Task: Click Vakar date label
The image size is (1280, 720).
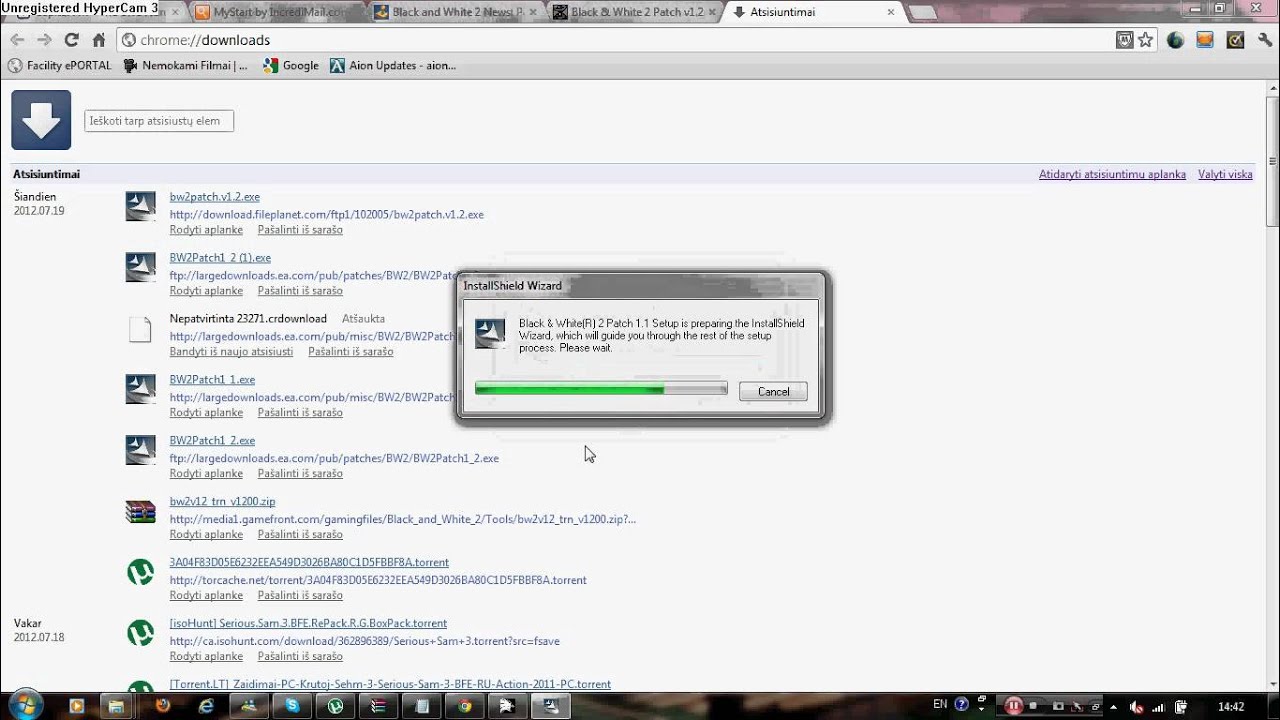Action: [28, 623]
